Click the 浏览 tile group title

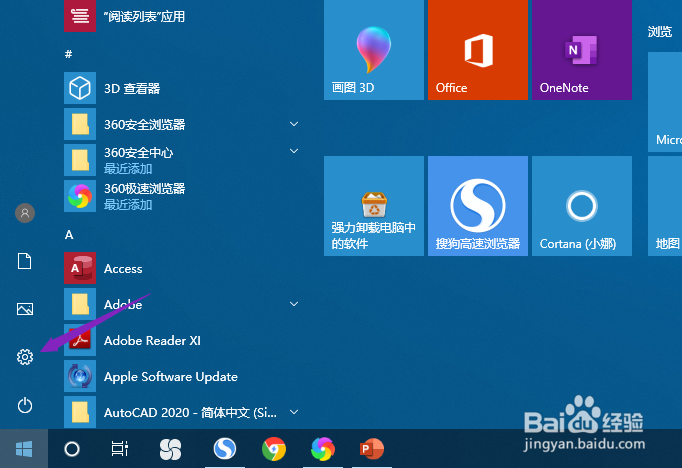(x=660, y=31)
